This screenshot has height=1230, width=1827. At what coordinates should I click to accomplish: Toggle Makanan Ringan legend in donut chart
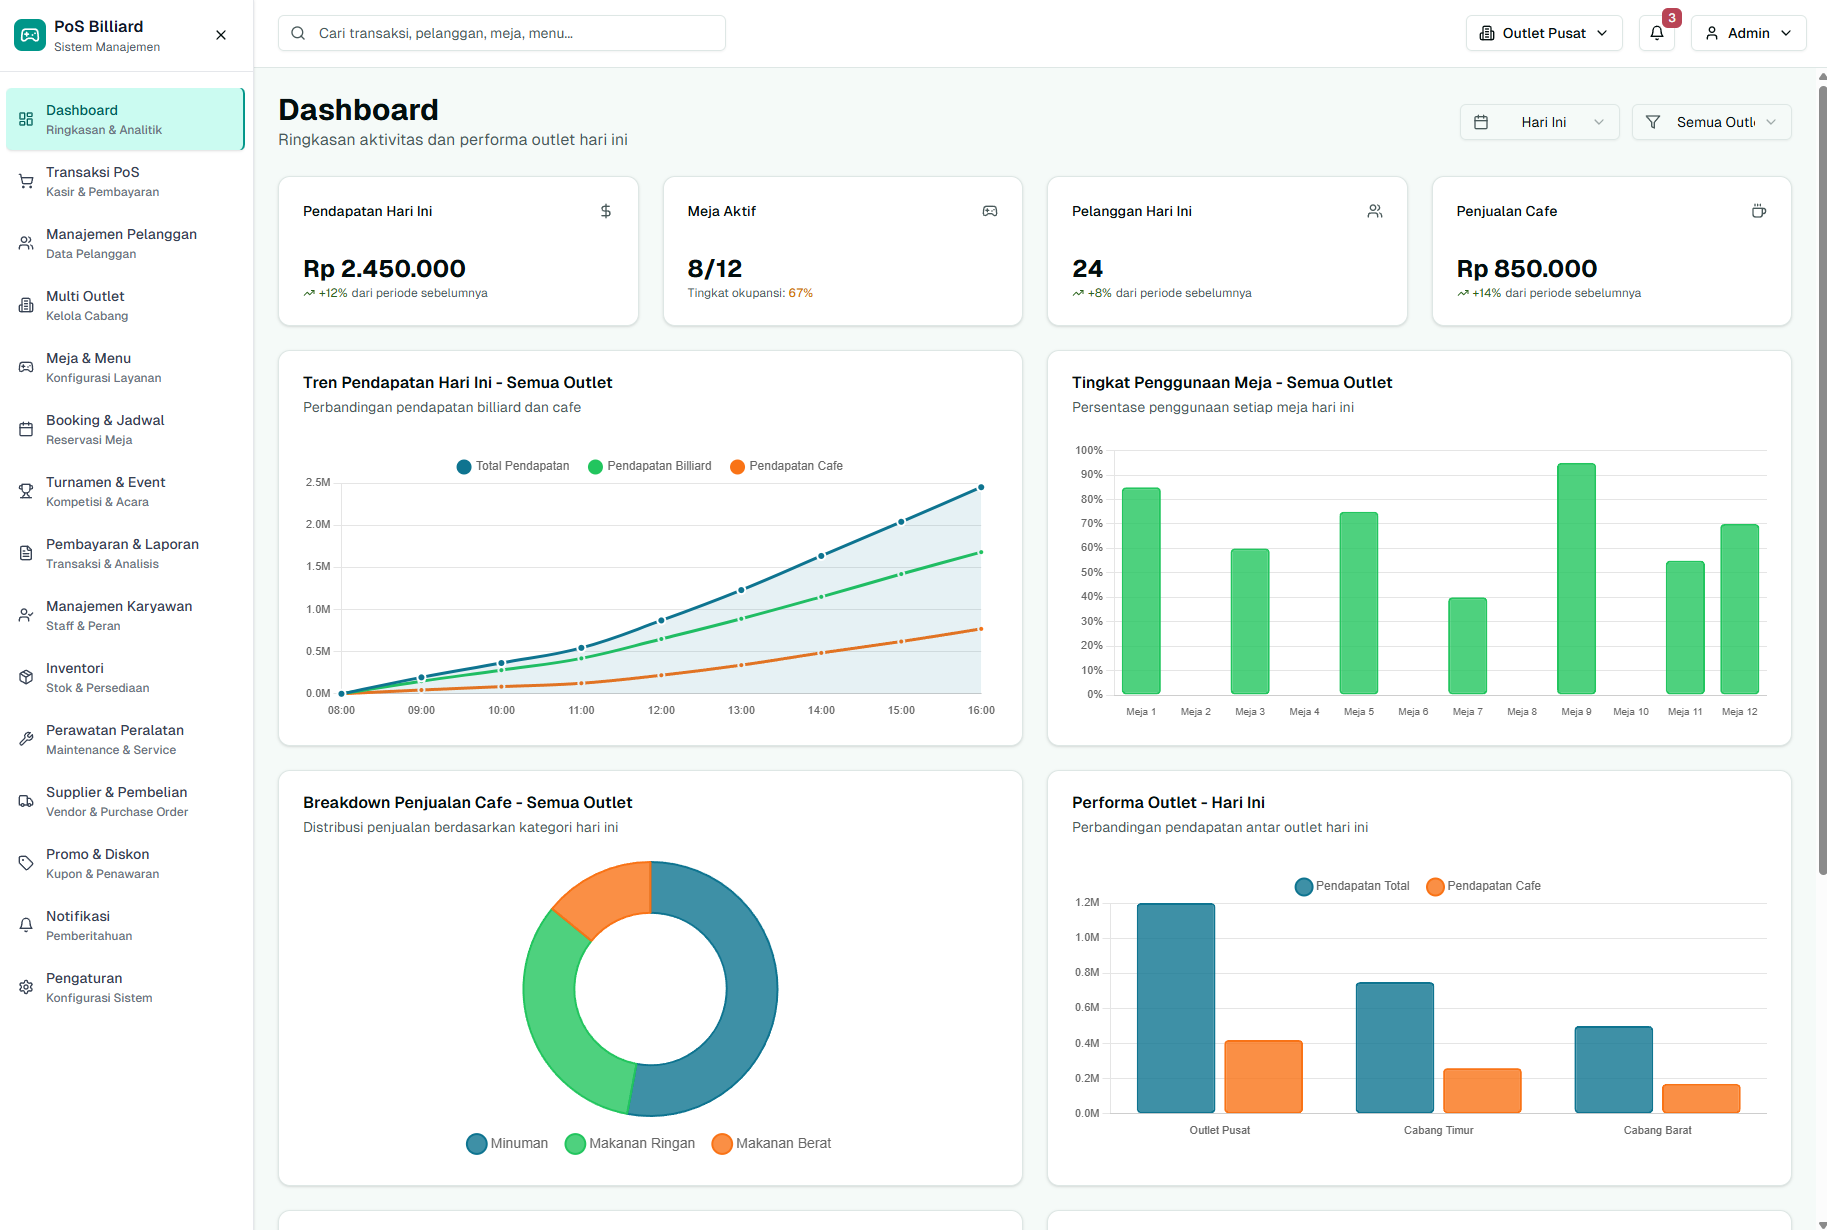[630, 1144]
